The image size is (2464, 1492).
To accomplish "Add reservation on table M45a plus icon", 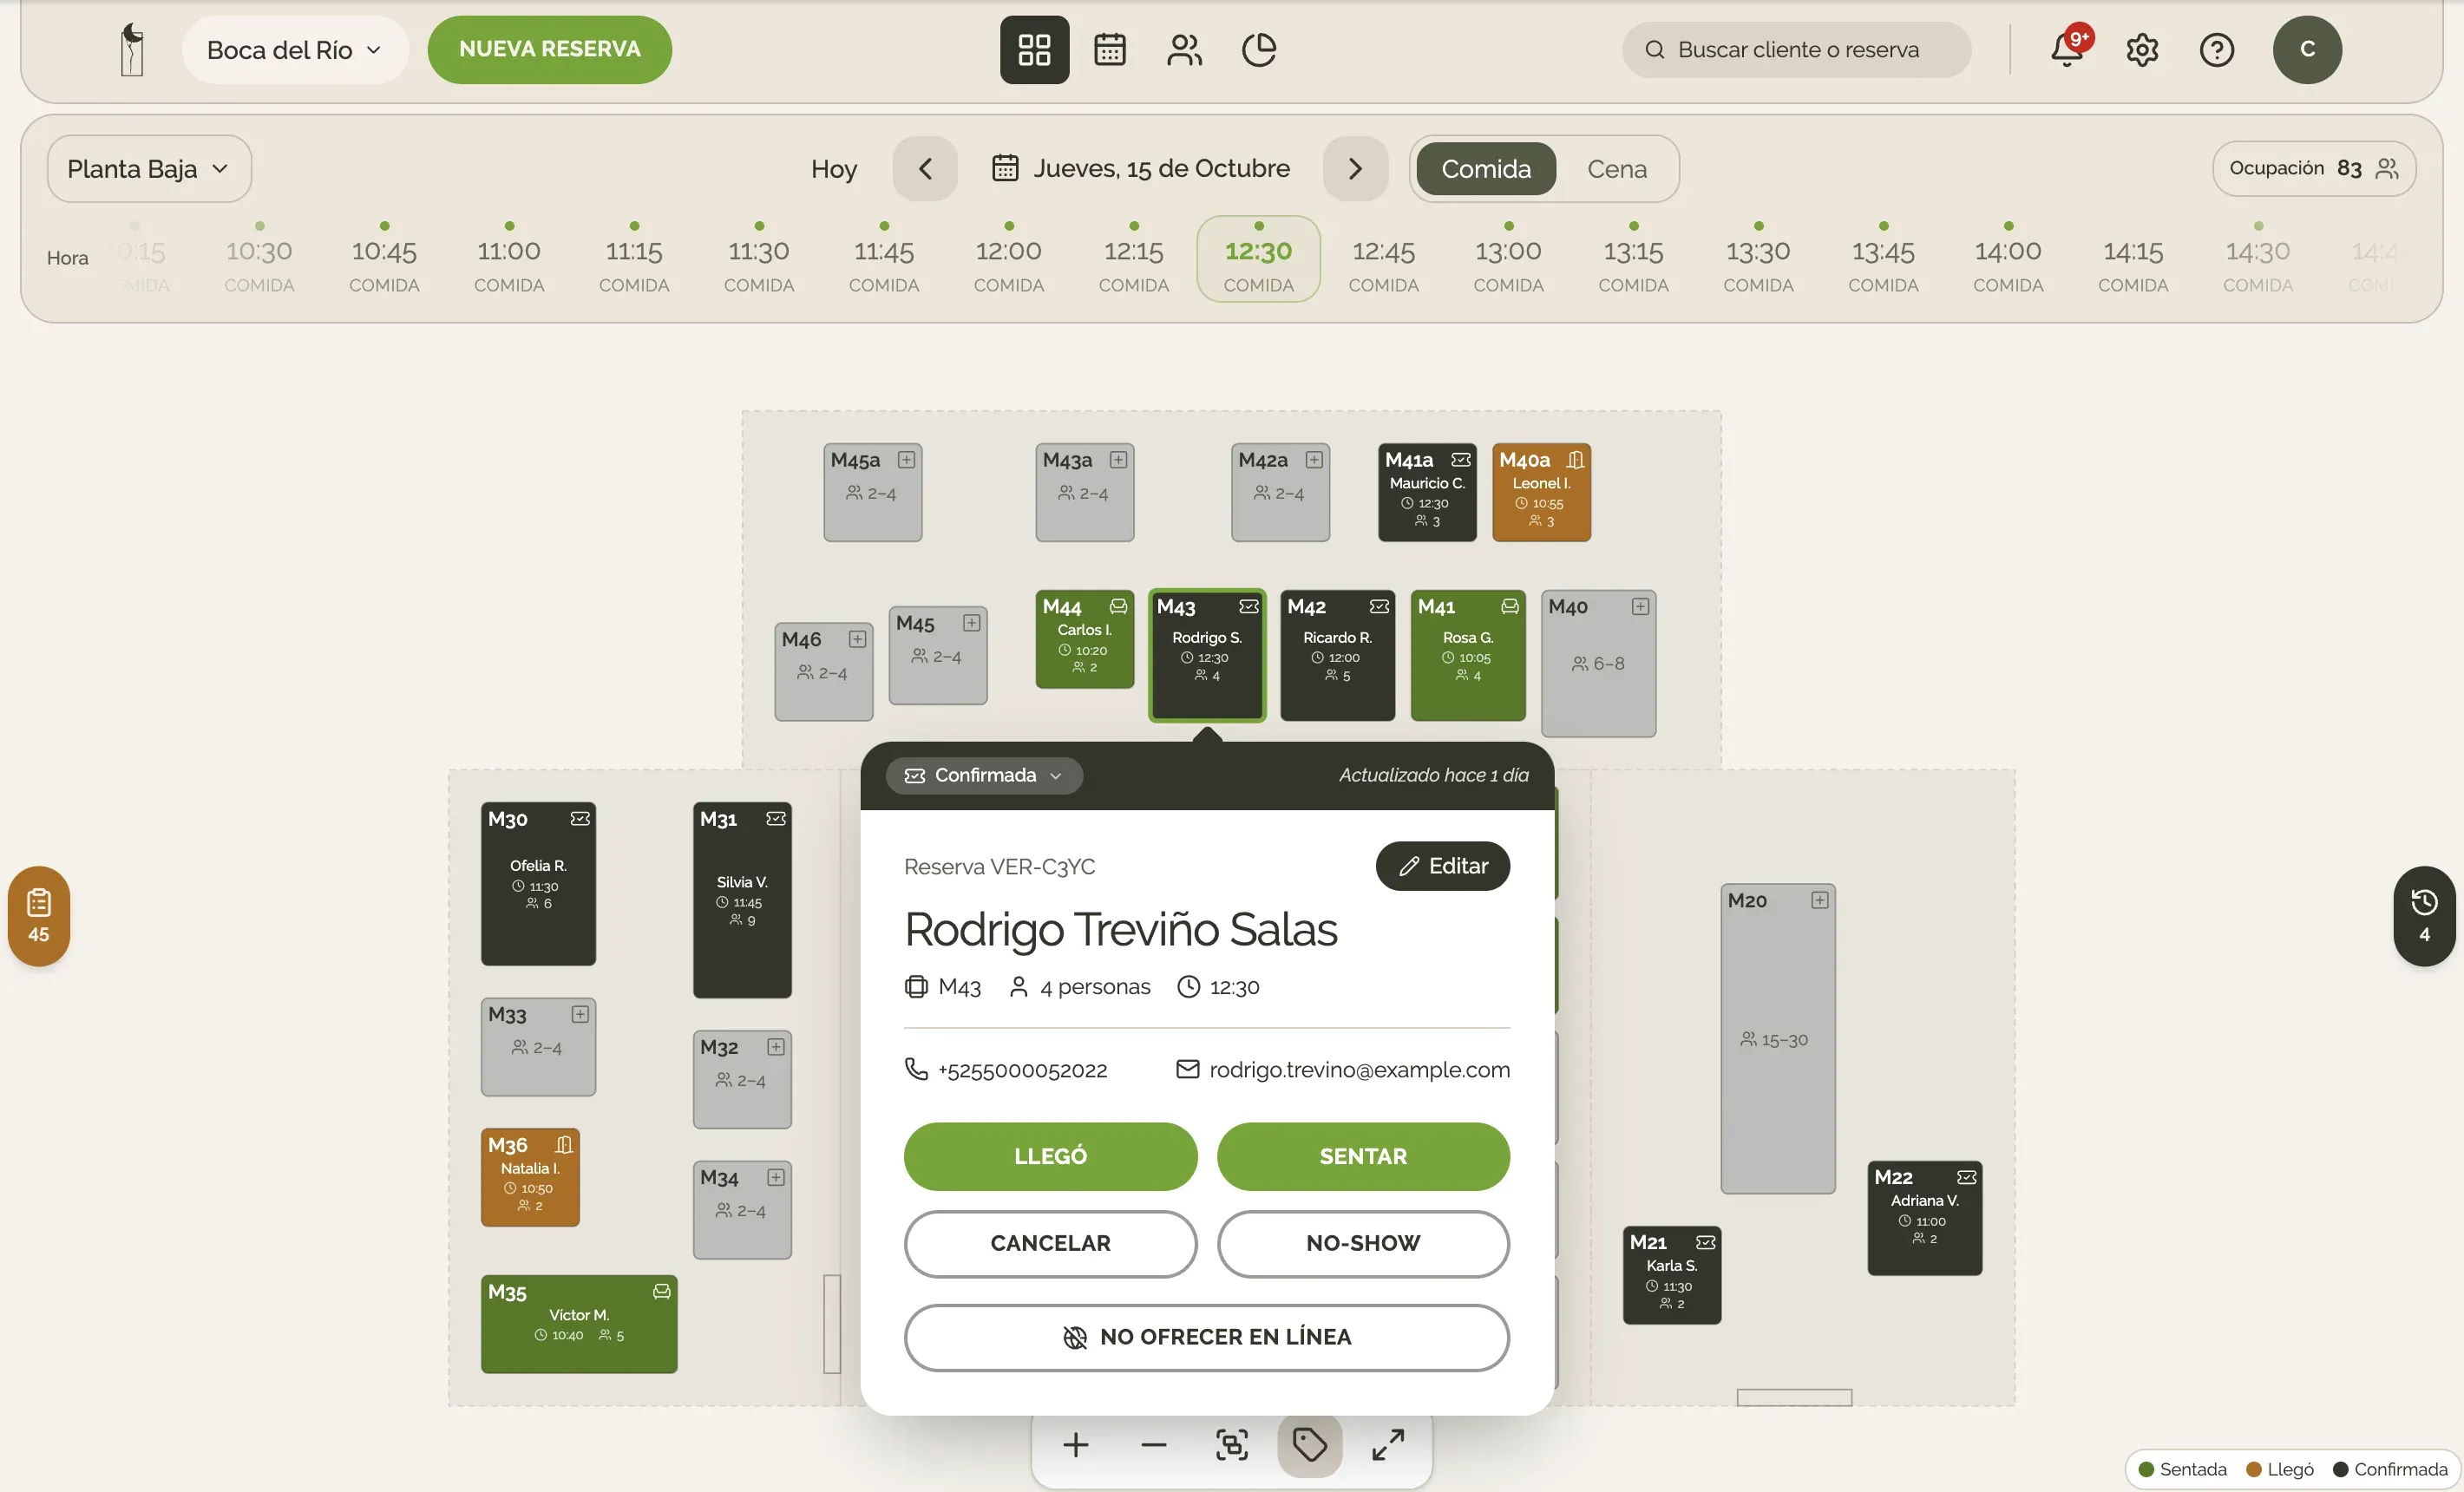I will (906, 460).
